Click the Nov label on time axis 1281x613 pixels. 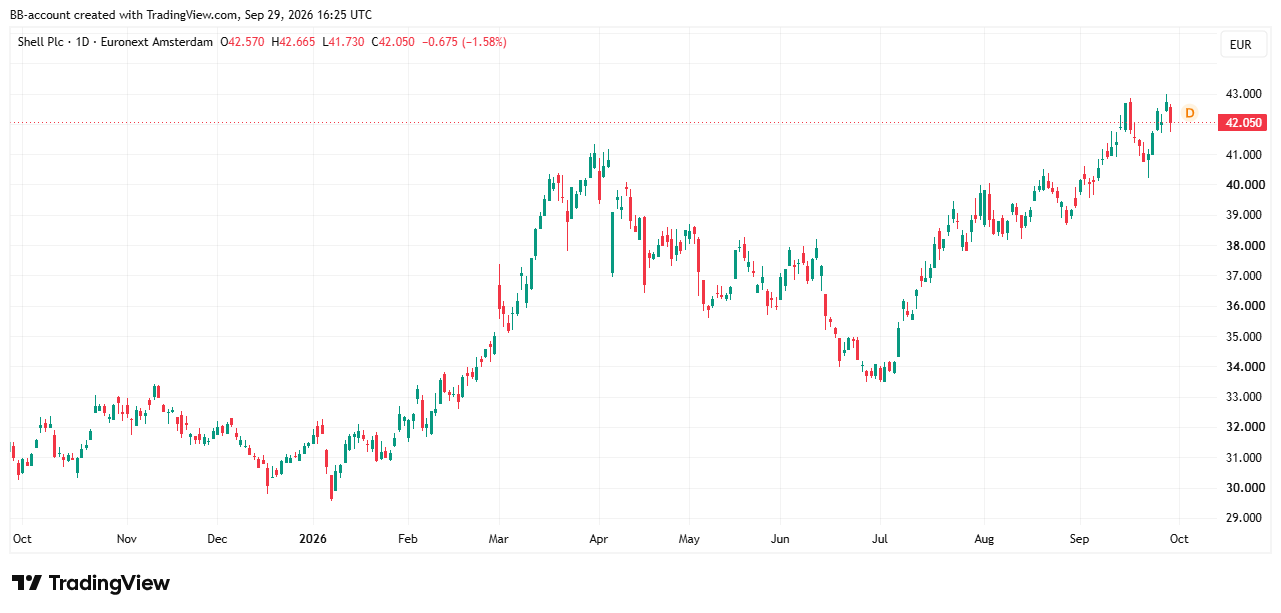pyautogui.click(x=126, y=539)
